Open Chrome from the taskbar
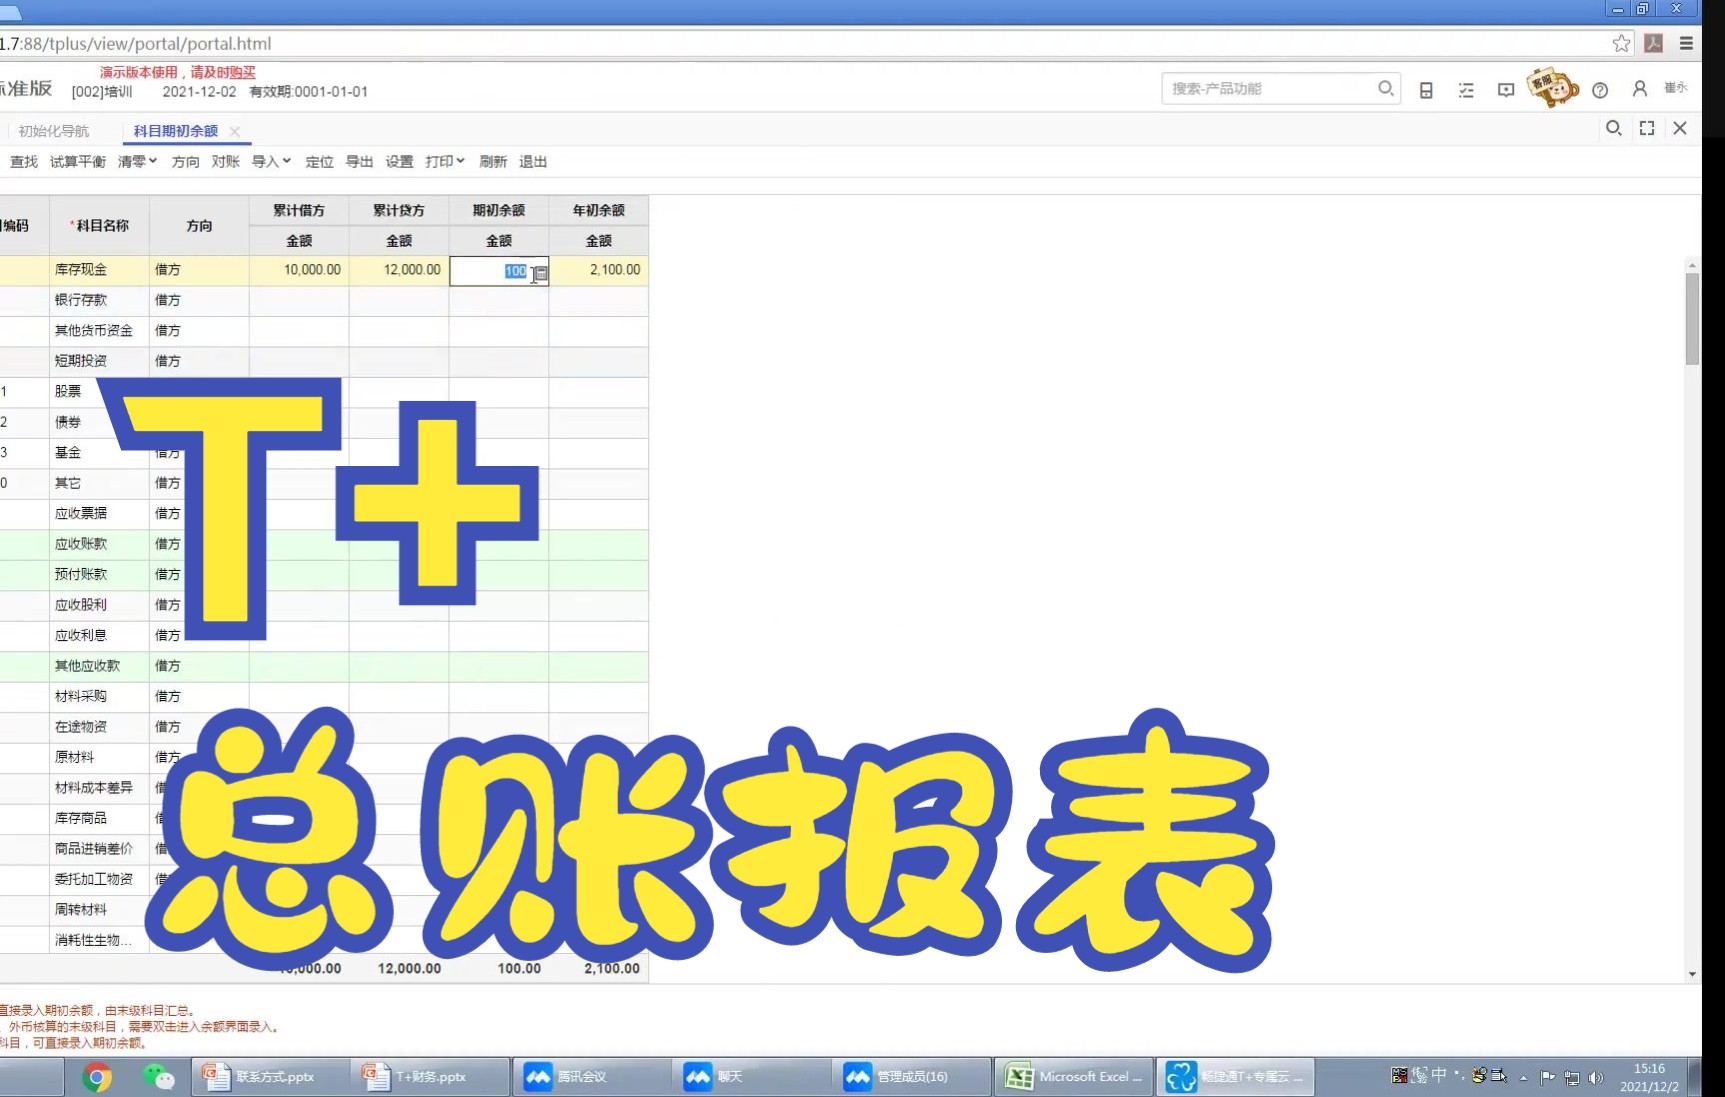 [97, 1077]
